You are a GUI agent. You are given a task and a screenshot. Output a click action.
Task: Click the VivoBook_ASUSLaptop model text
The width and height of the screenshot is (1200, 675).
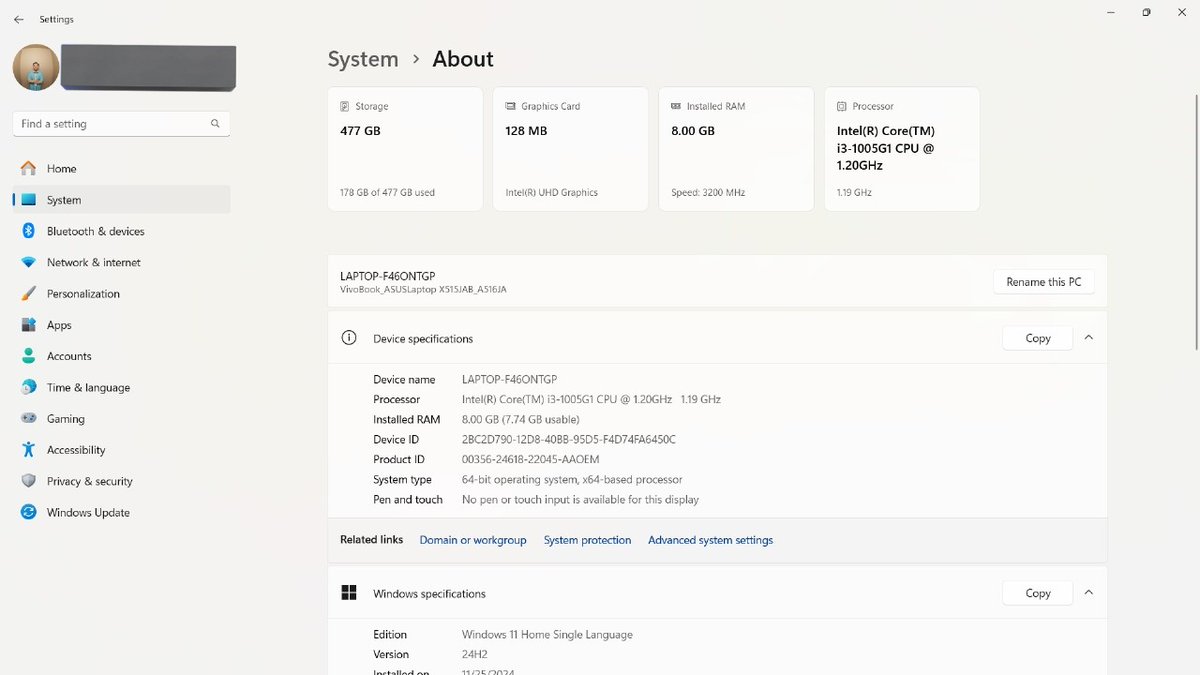coord(423,289)
